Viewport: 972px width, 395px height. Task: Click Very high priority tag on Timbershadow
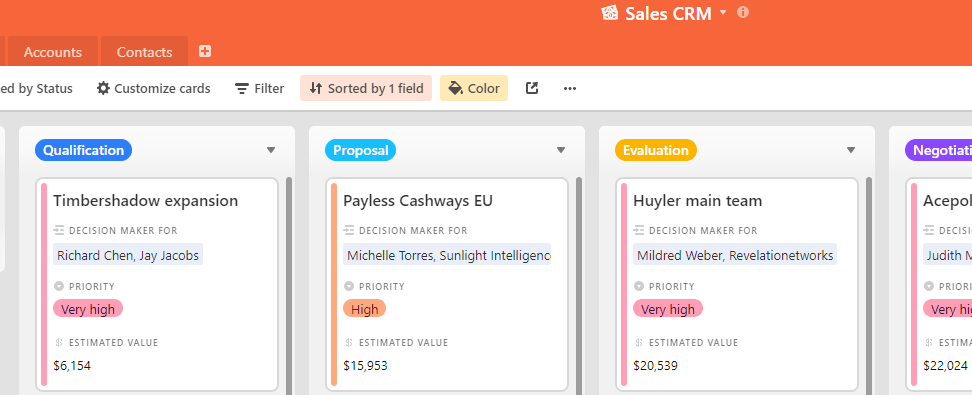point(88,309)
